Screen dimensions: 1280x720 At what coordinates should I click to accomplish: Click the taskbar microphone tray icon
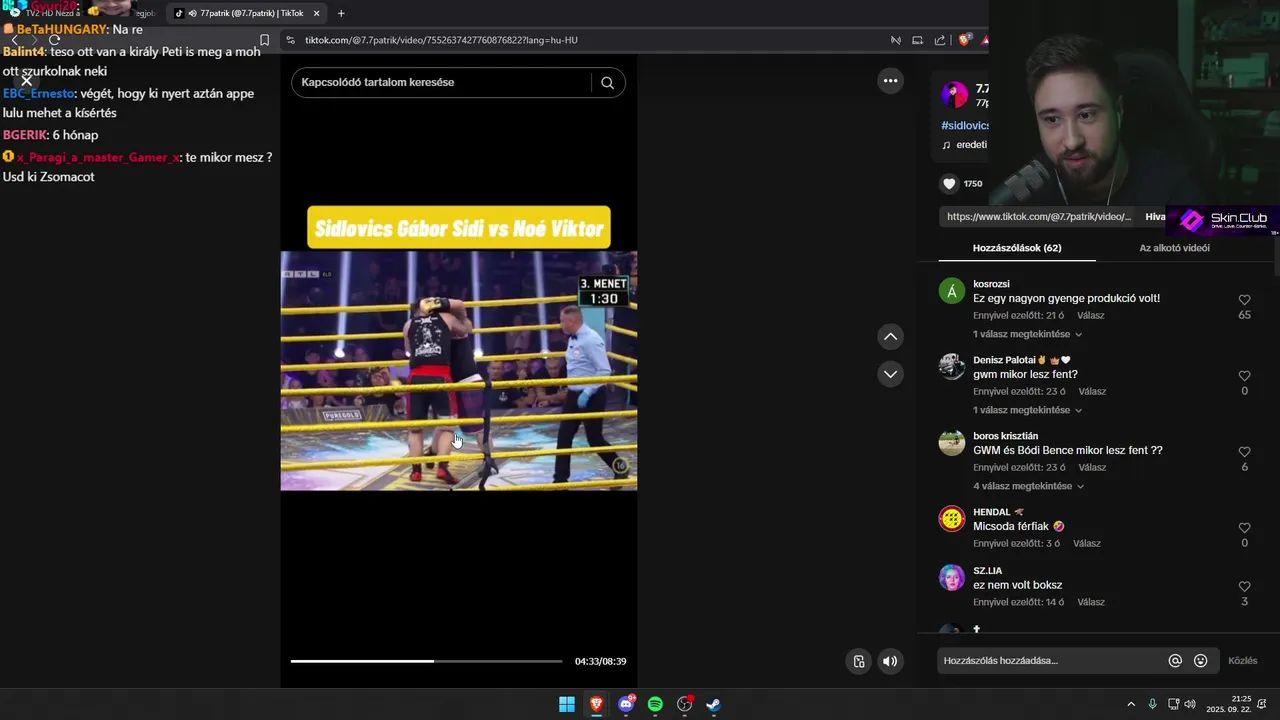pos(1152,704)
